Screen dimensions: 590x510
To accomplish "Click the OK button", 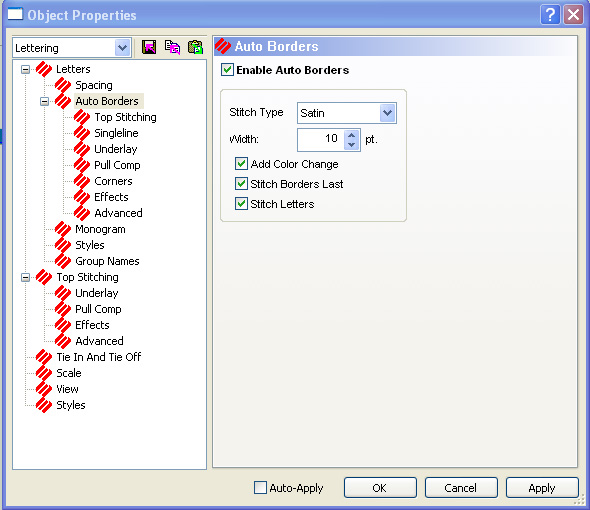I will coord(380,488).
